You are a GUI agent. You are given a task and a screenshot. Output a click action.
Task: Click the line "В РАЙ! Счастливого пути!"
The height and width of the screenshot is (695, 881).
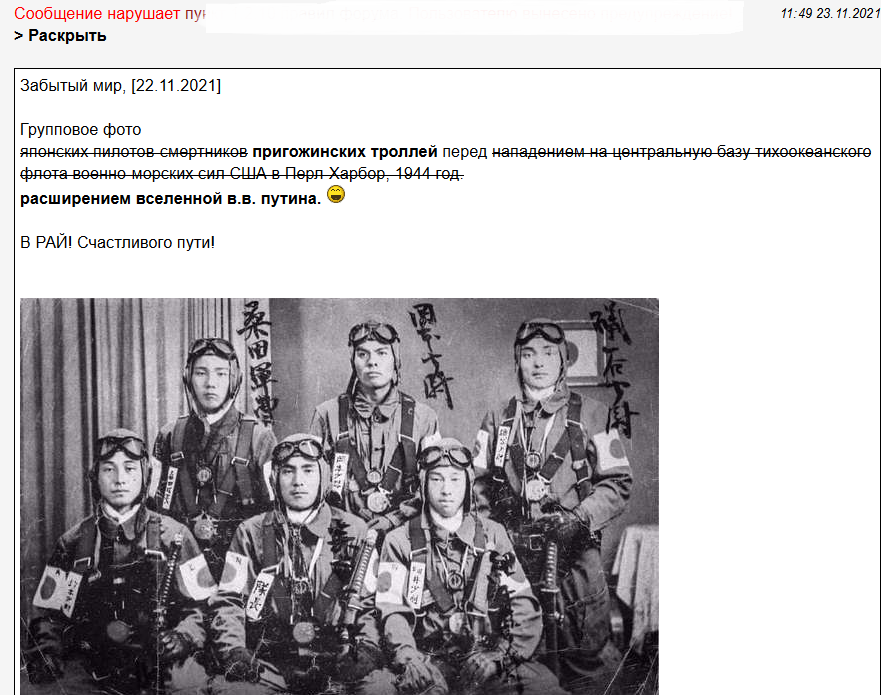[x=117, y=243]
